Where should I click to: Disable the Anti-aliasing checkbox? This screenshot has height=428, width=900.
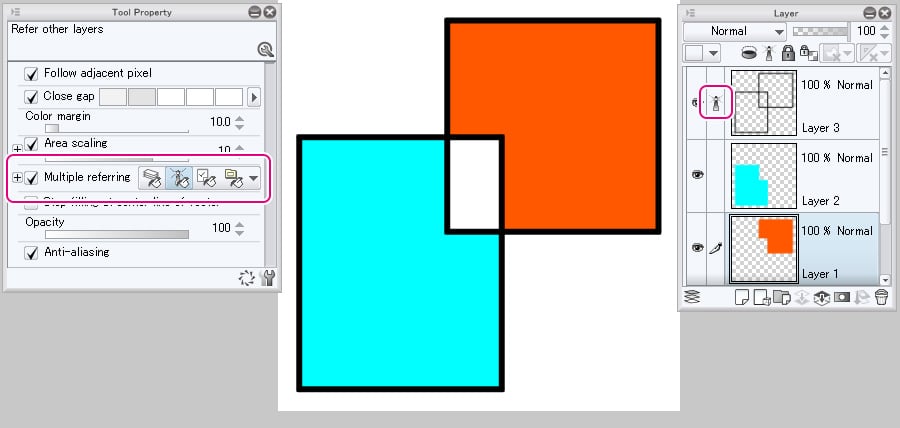tap(32, 253)
